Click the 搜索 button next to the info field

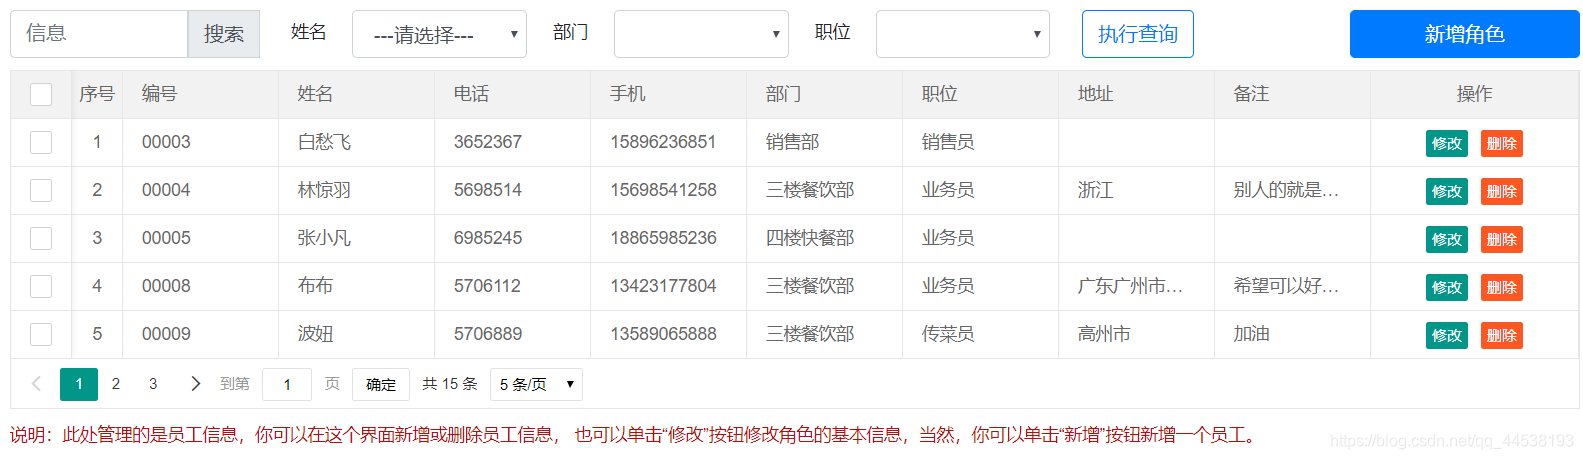point(224,34)
